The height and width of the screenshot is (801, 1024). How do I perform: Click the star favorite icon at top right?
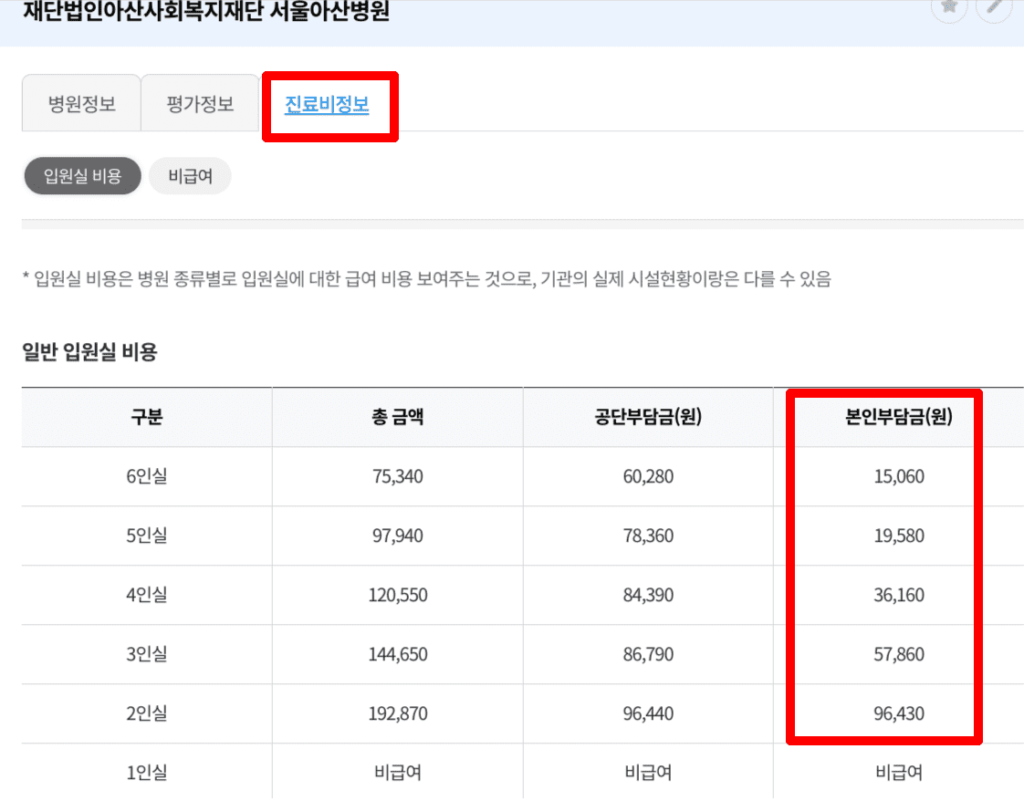click(949, 8)
